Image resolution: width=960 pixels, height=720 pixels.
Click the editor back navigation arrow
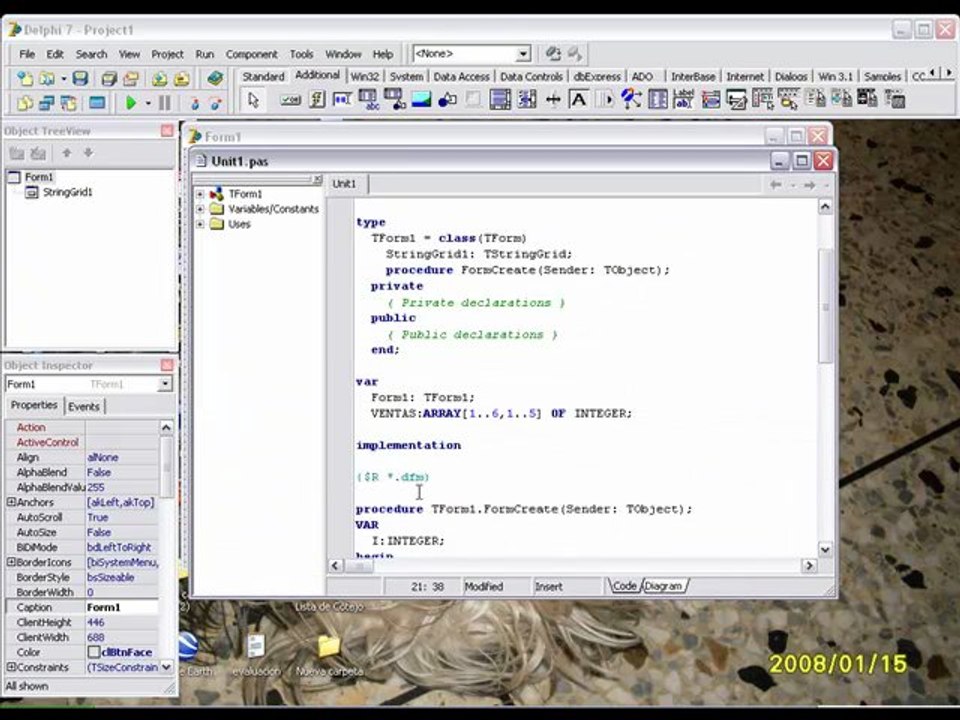pyautogui.click(x=776, y=185)
